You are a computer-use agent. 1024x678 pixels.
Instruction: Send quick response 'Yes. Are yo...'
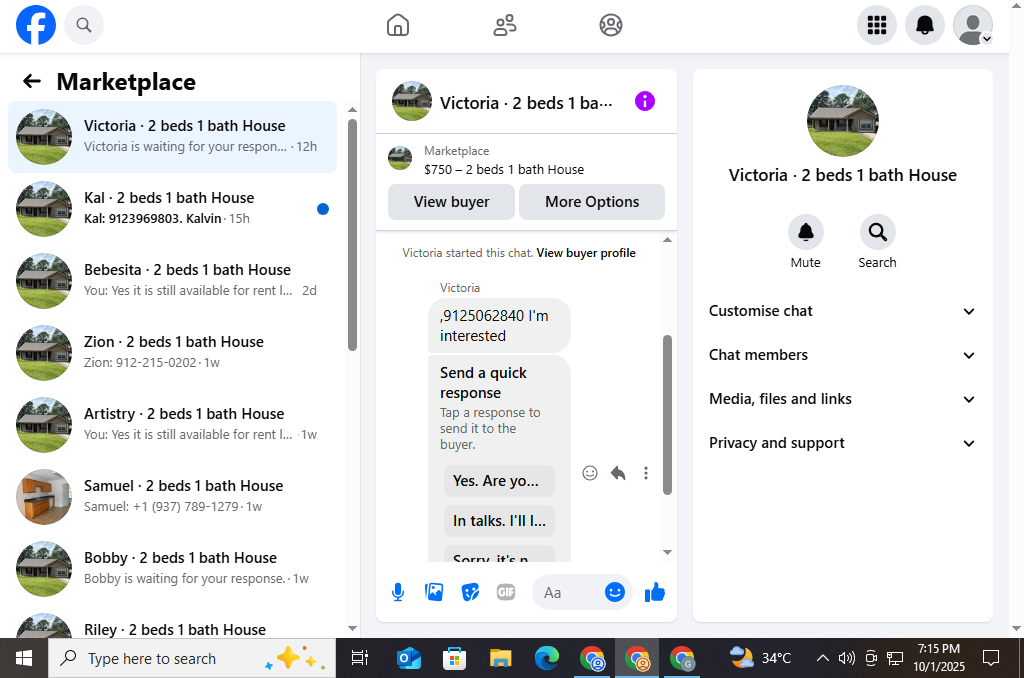(499, 481)
